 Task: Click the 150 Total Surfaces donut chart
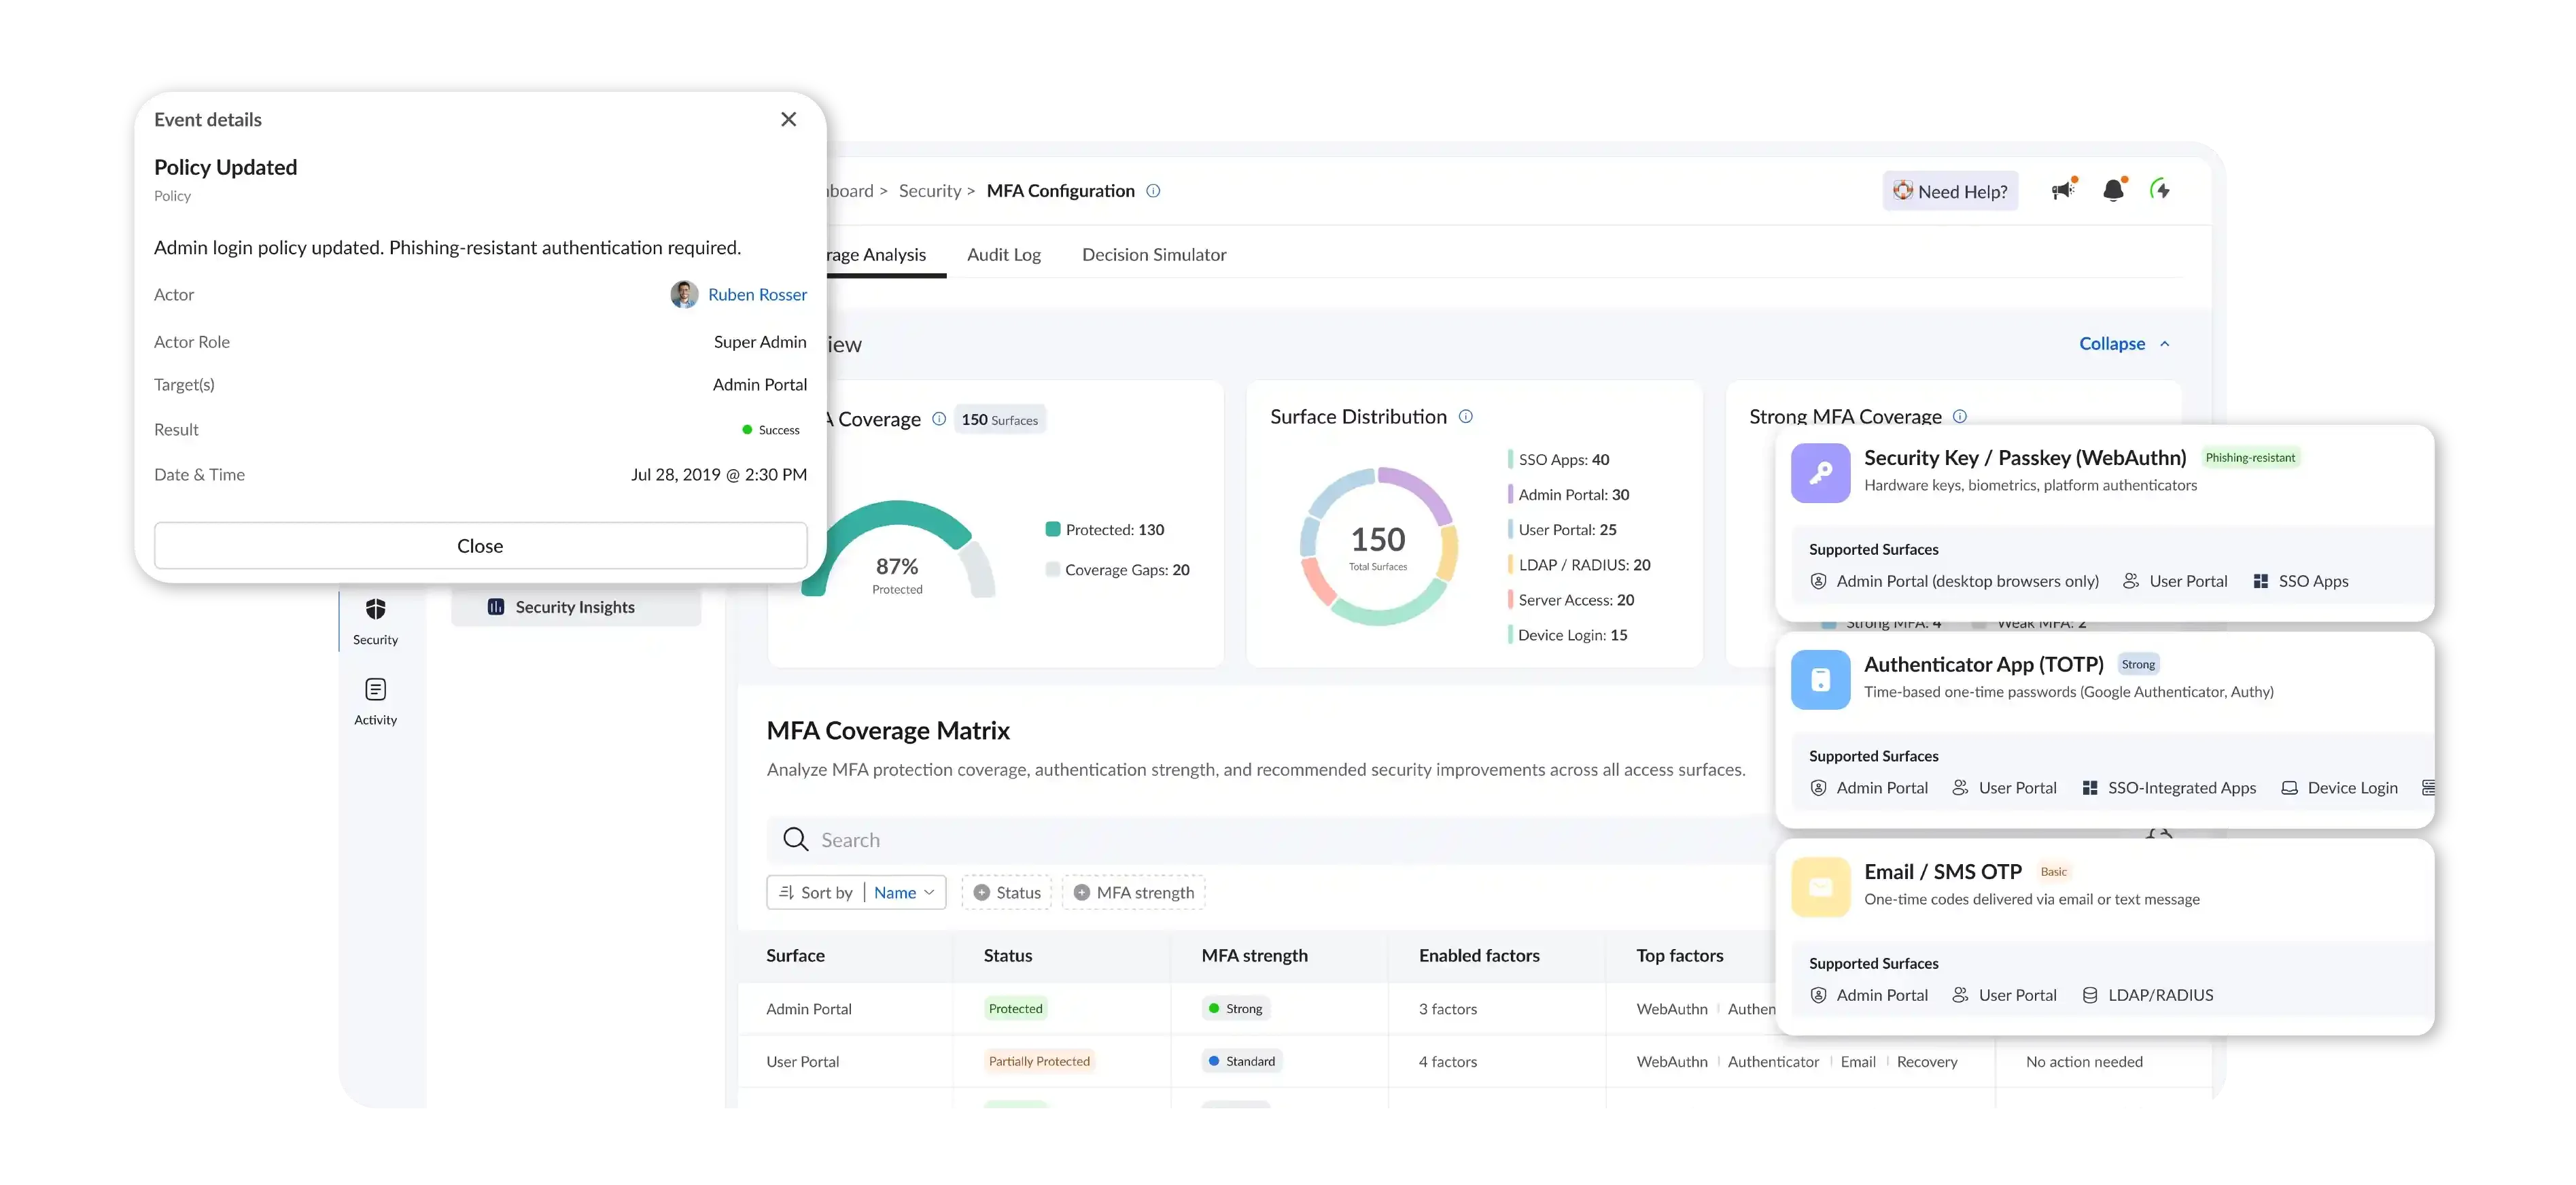point(1378,546)
